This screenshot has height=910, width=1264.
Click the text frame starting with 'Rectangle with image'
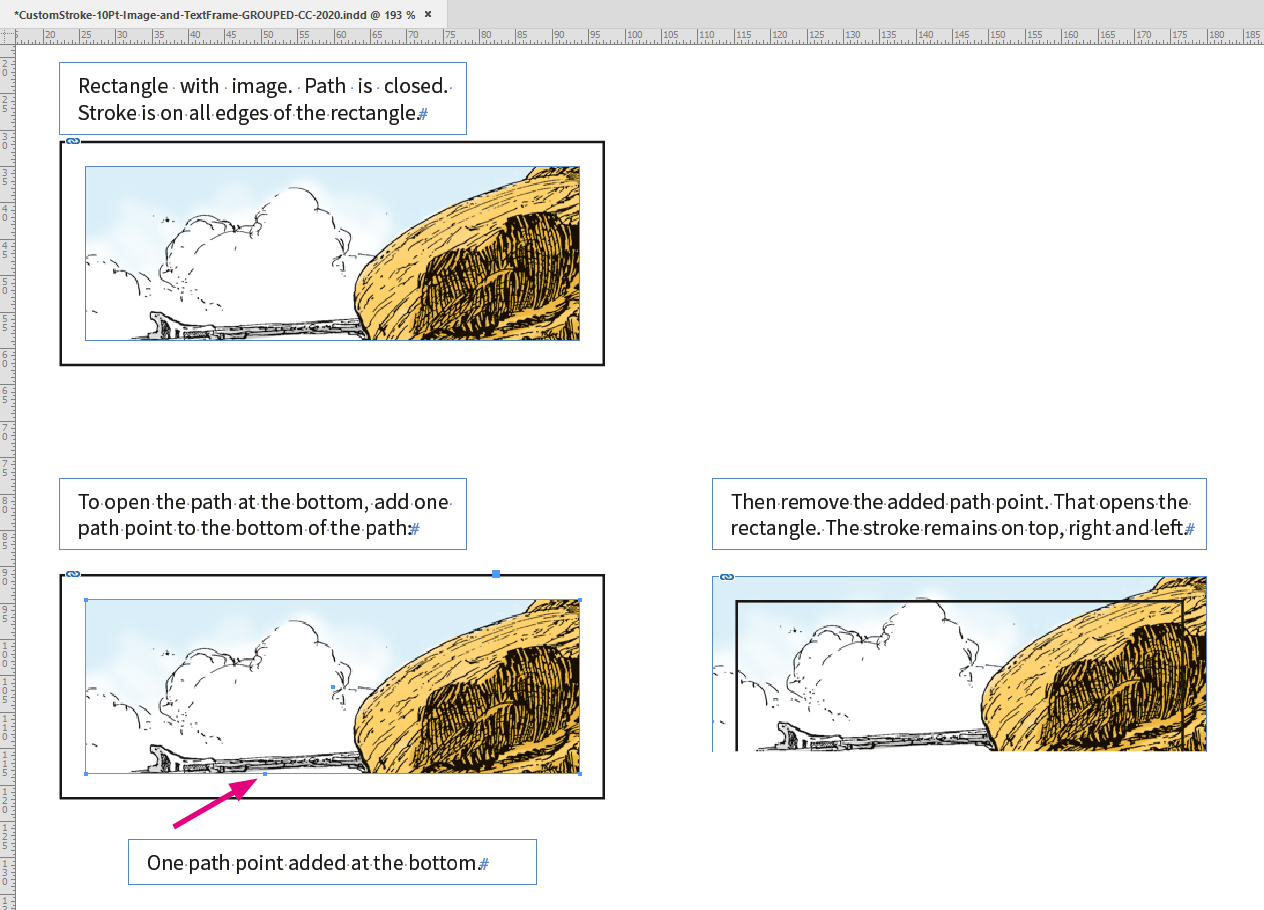tap(263, 98)
